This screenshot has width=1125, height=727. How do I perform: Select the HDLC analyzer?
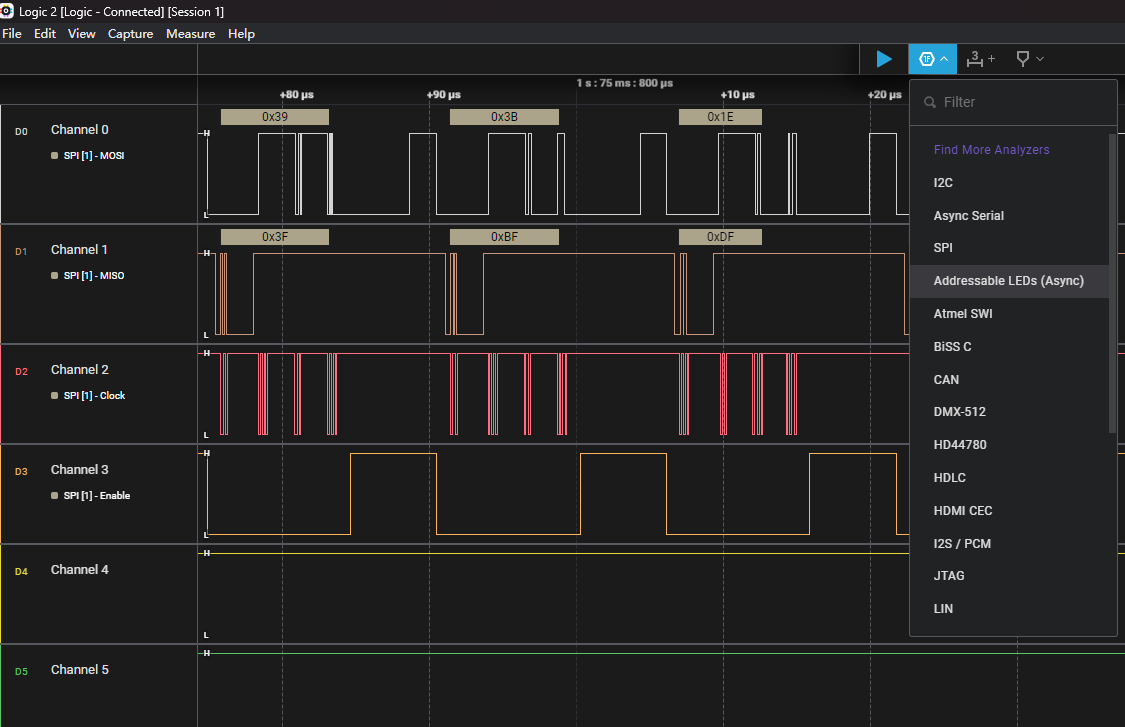point(1009,478)
